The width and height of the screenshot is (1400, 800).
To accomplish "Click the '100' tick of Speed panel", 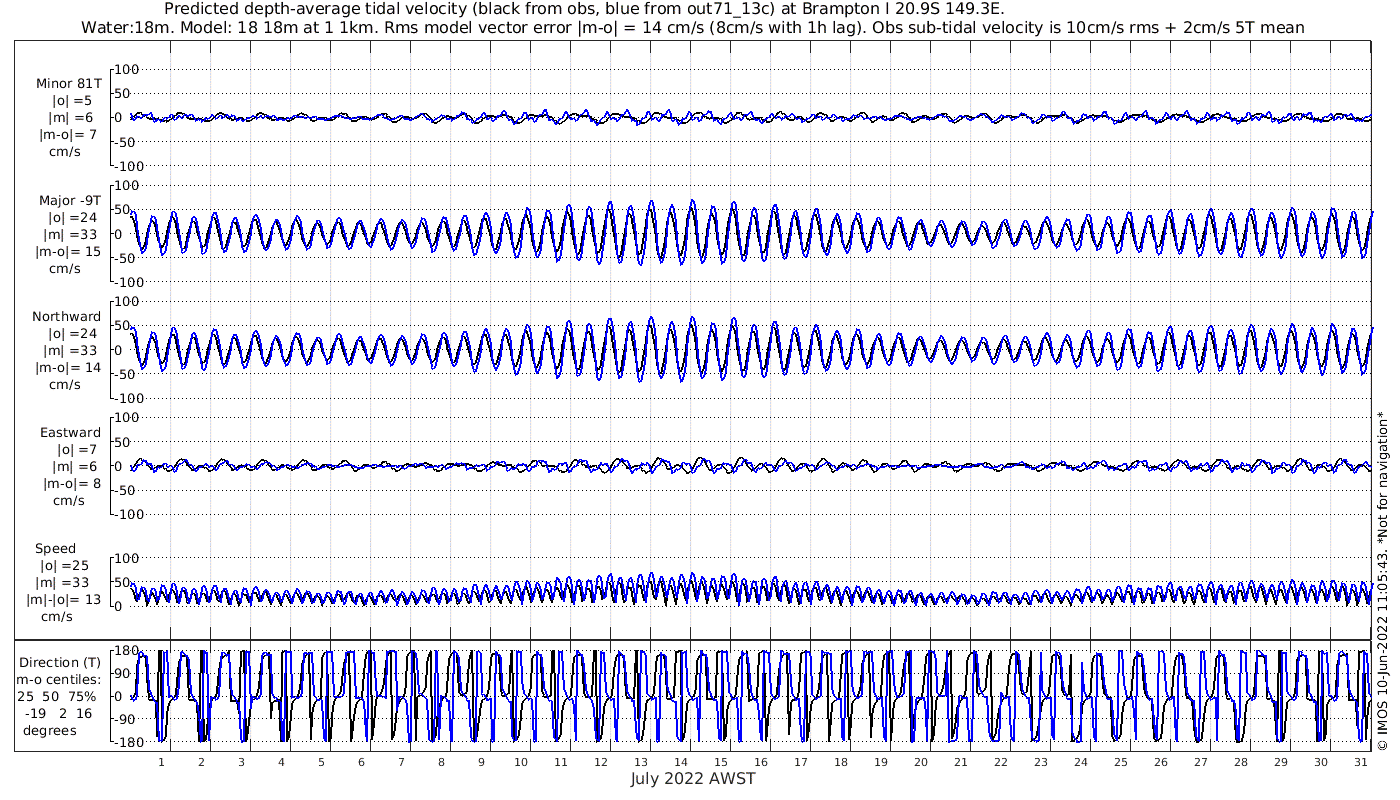I will point(127,558).
